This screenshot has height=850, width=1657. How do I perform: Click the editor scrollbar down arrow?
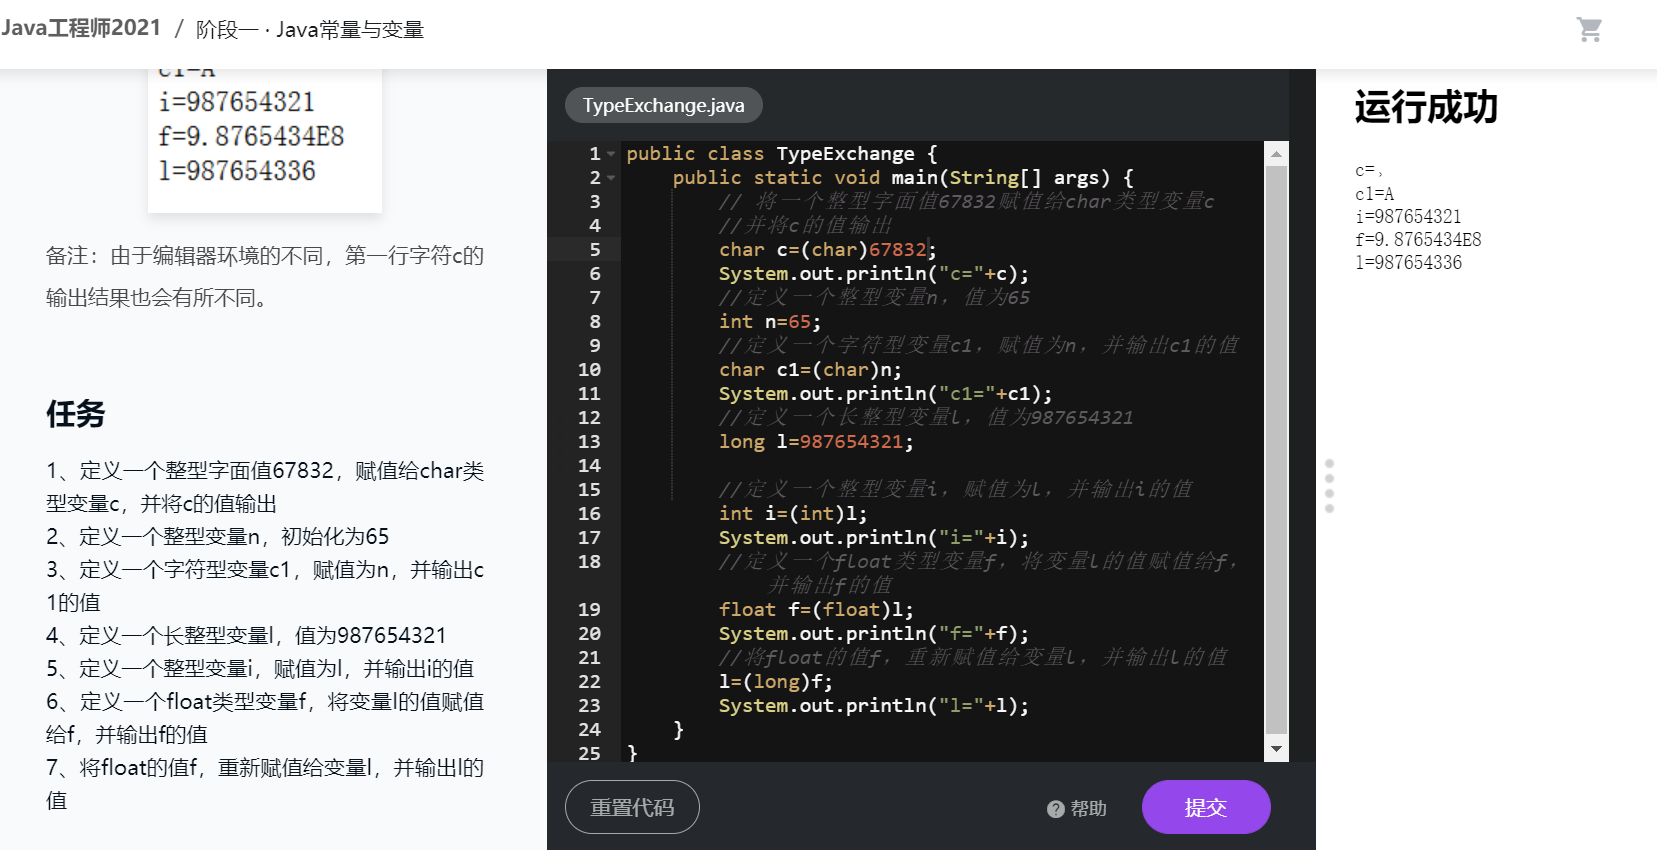pyautogui.click(x=1276, y=749)
